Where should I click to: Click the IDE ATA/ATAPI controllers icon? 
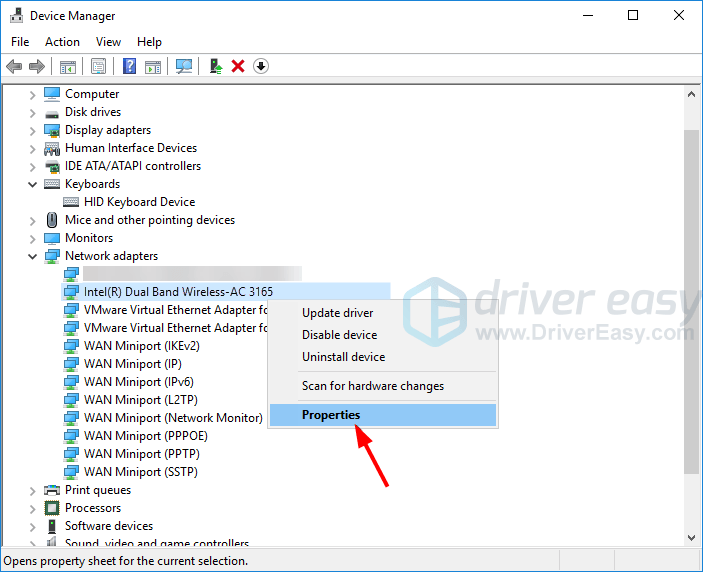pos(52,167)
